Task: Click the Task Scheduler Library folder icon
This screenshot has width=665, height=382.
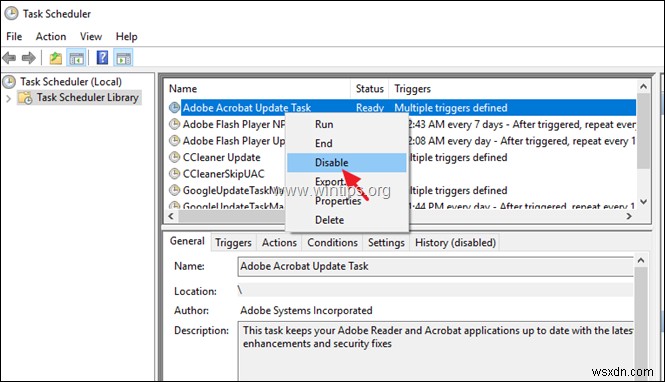Action: point(25,98)
